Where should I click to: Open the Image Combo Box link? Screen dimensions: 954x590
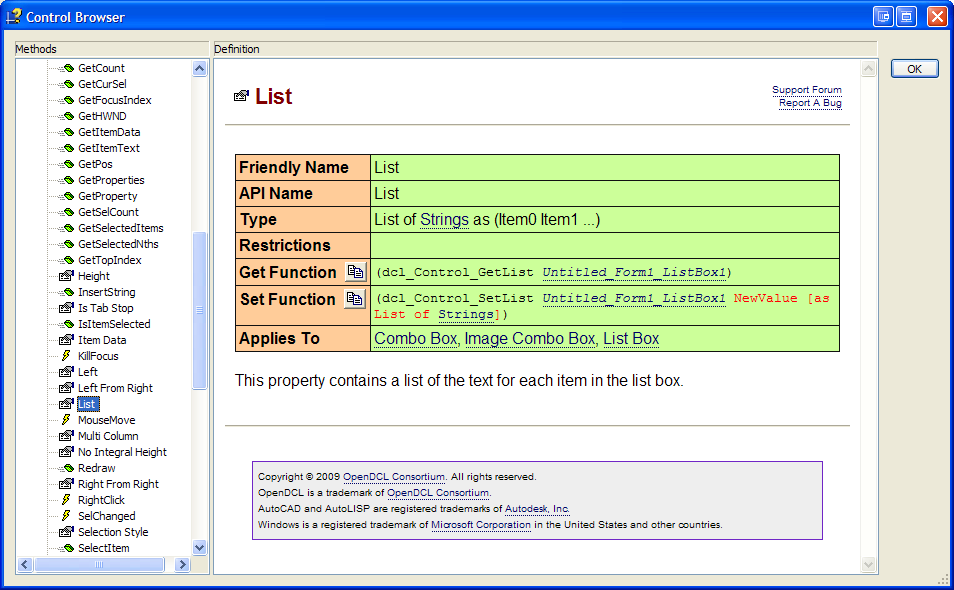(530, 338)
